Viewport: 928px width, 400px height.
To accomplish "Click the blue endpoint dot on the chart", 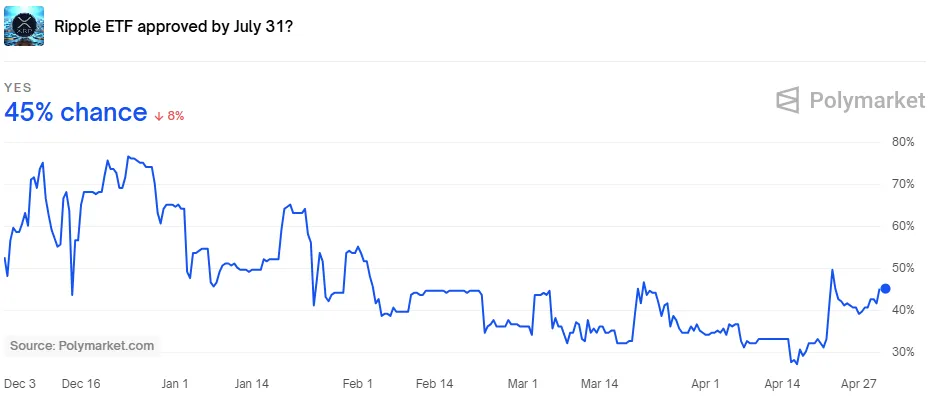I will click(x=885, y=288).
